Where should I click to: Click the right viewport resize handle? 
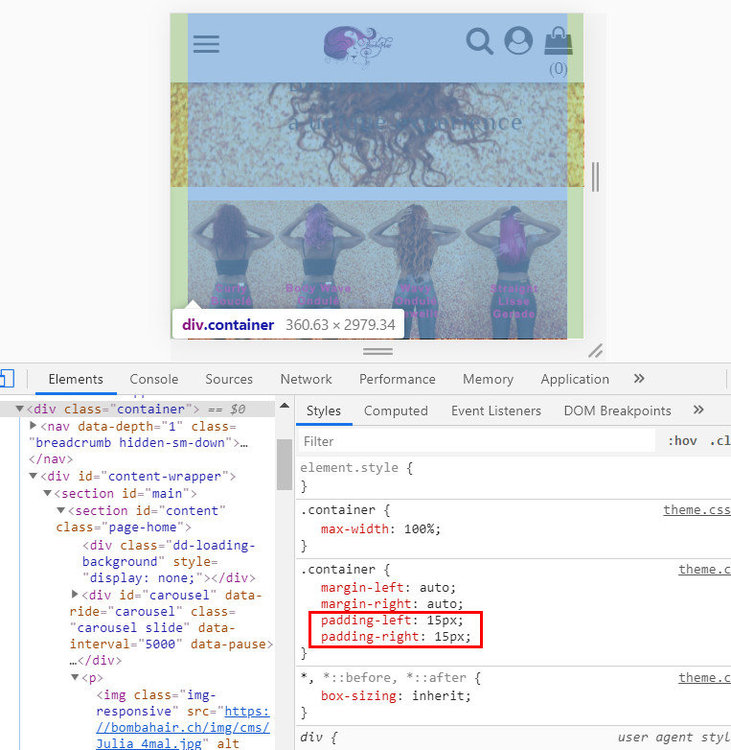(595, 176)
